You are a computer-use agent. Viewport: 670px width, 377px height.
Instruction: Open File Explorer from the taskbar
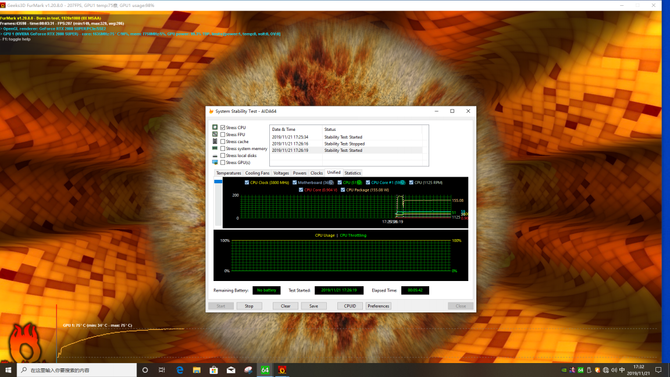(197, 370)
